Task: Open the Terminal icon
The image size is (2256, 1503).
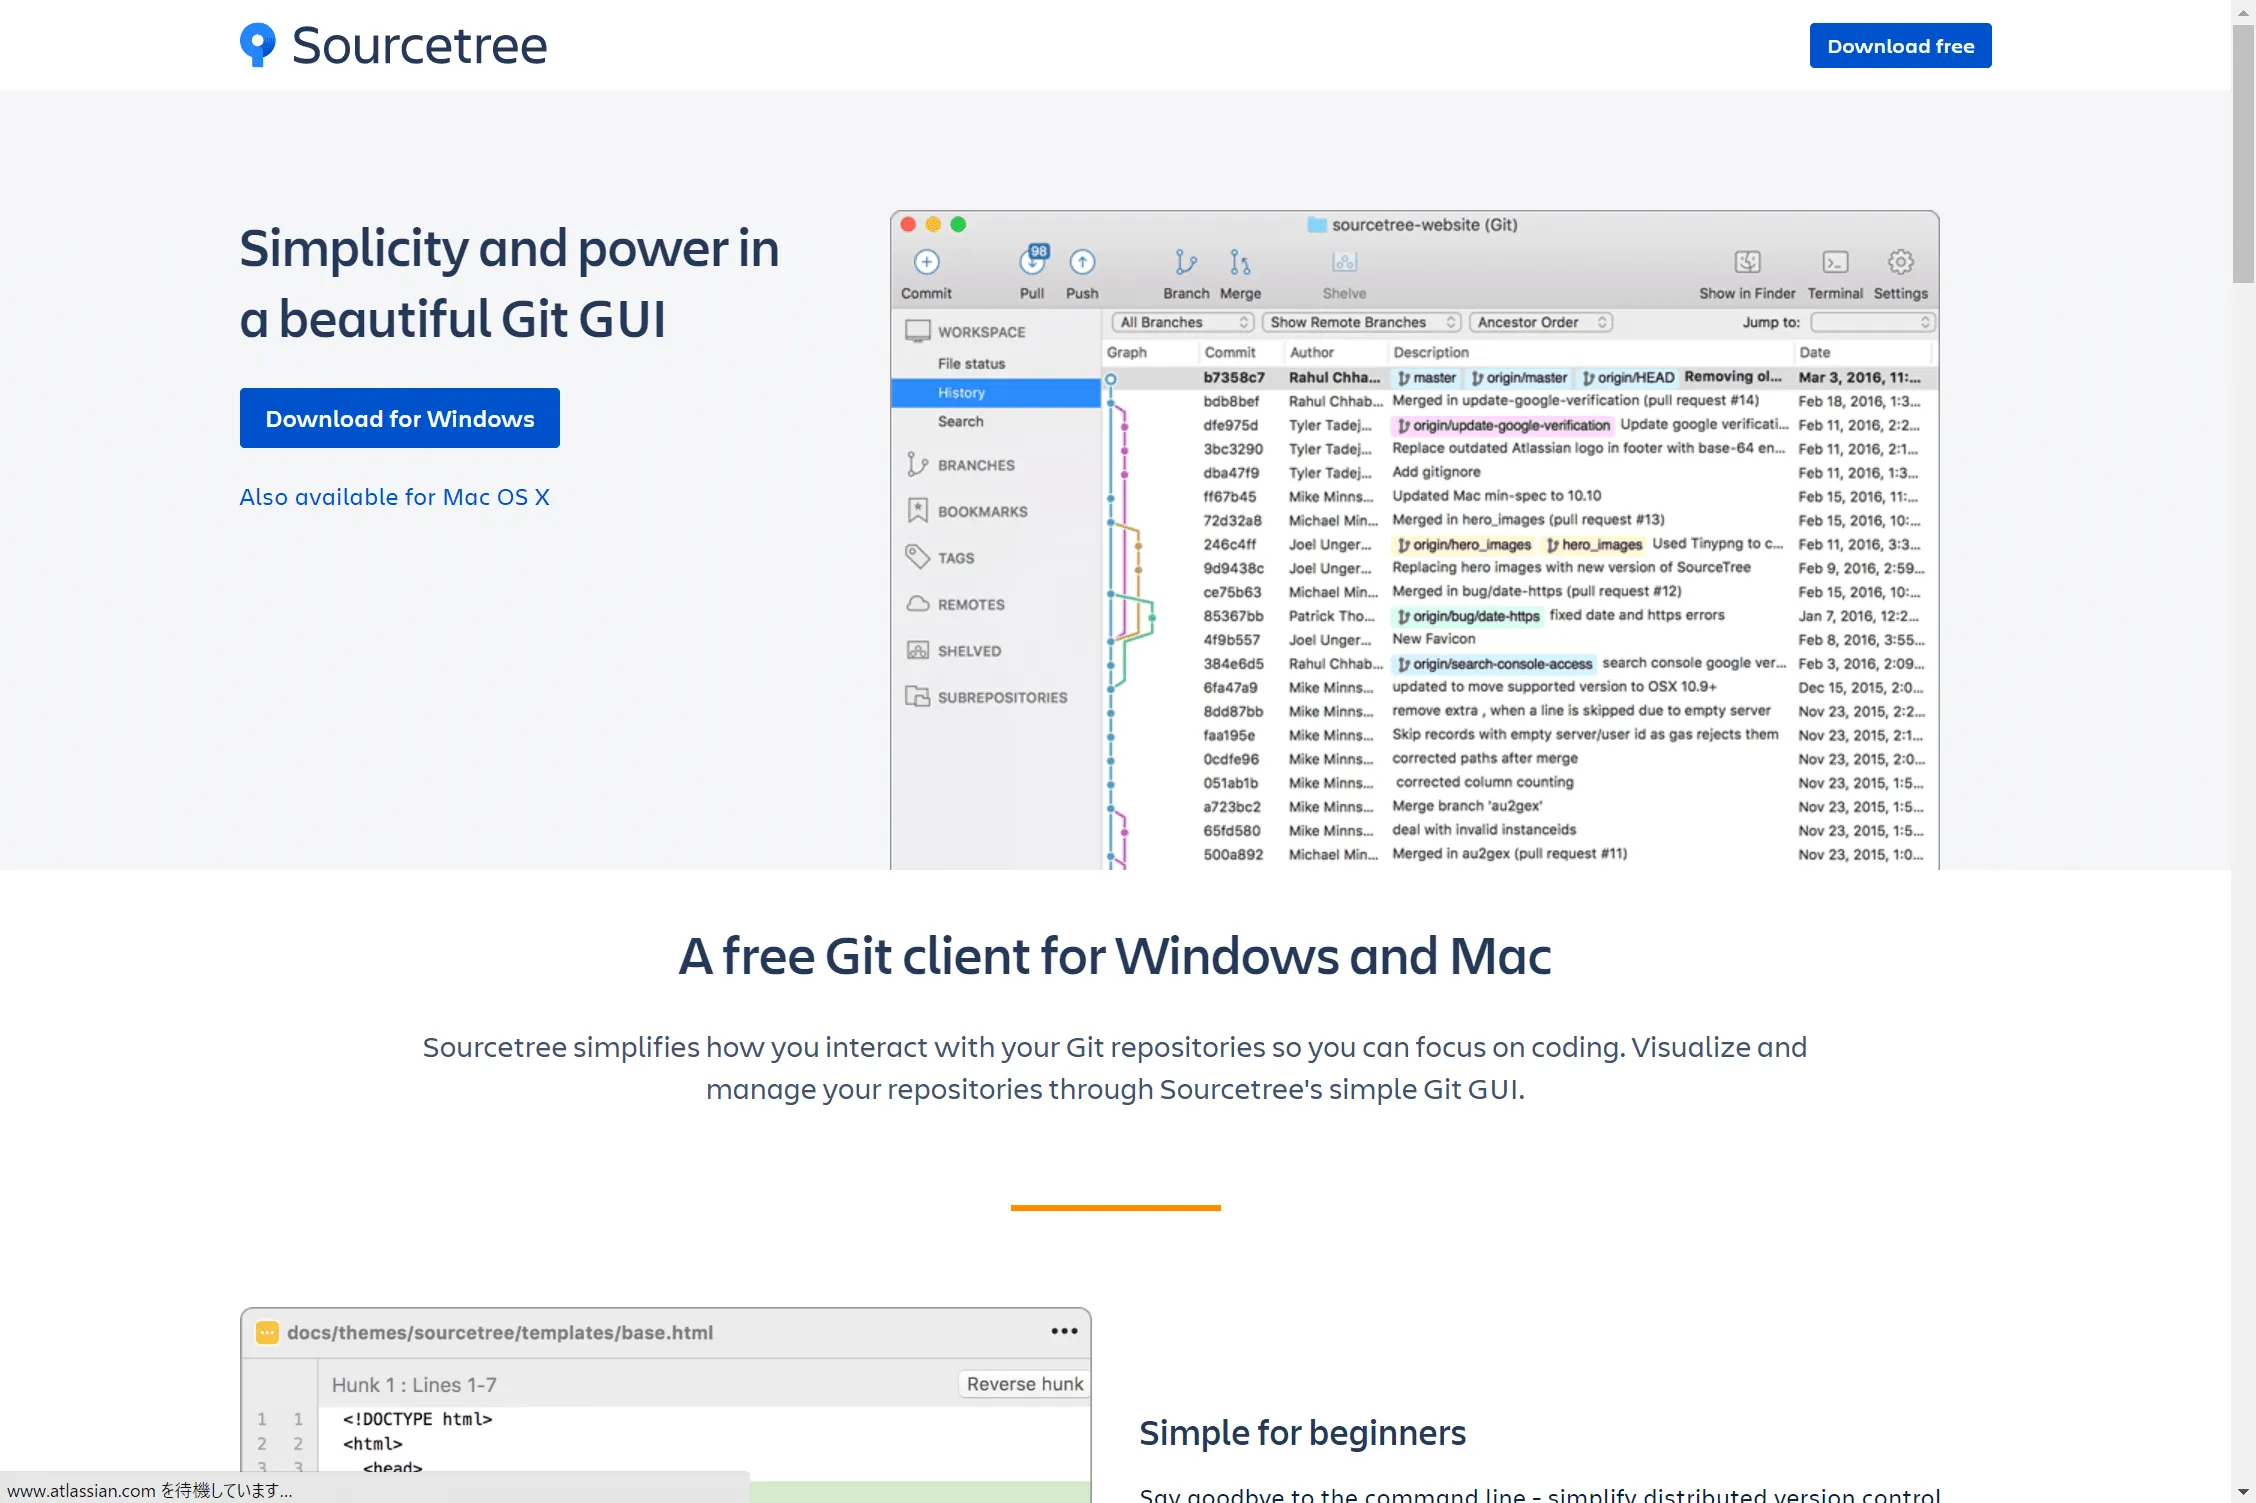Action: tap(1835, 262)
